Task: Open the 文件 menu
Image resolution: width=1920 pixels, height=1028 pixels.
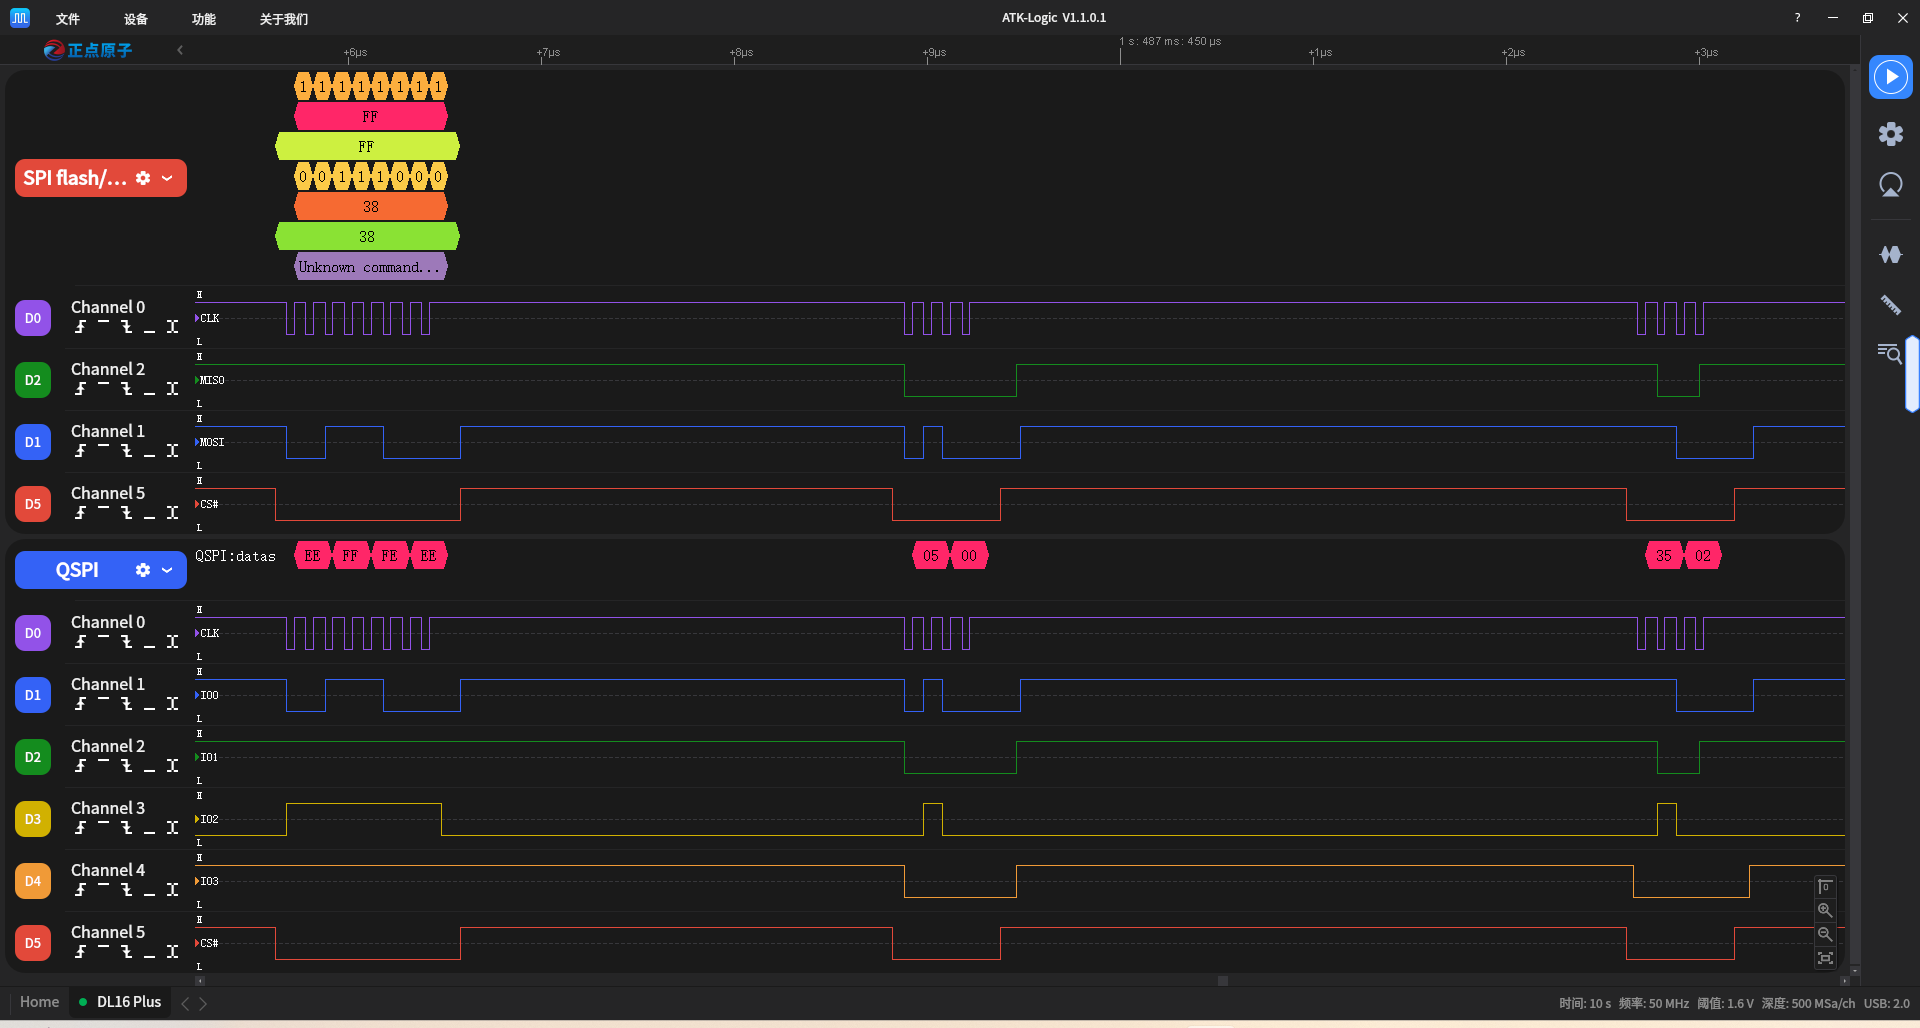Action: click(x=68, y=19)
